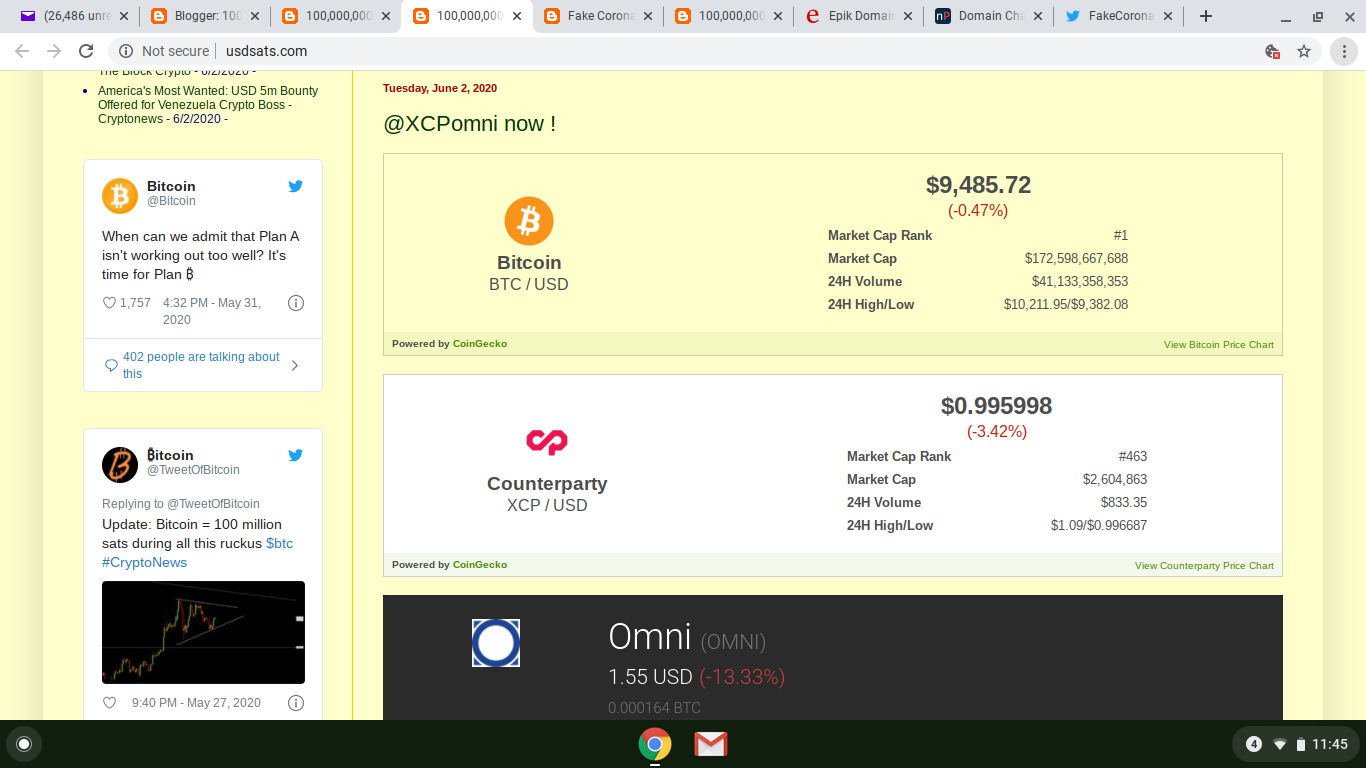The height and width of the screenshot is (768, 1366).
Task: Open tweet timestamp 4:32 PM - May 31
Action: pyautogui.click(x=212, y=311)
